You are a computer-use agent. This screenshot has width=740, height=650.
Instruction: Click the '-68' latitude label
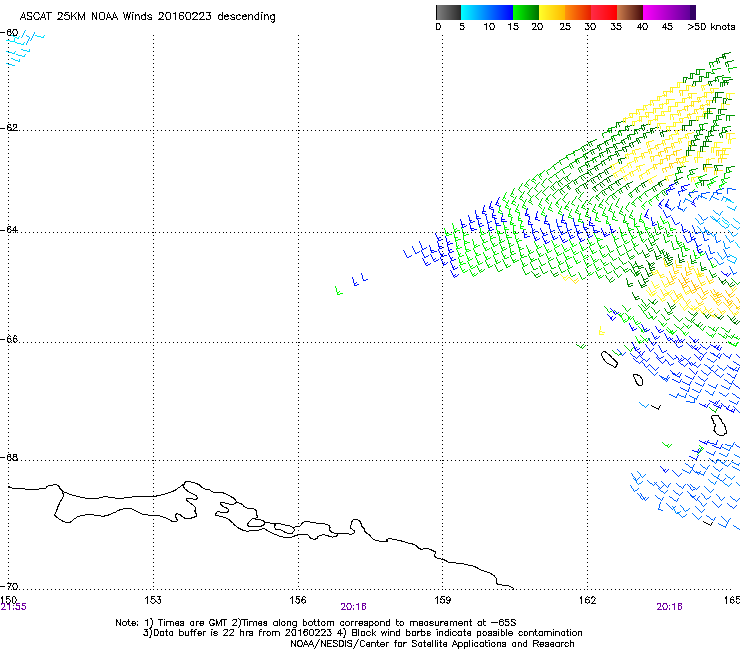[9, 457]
